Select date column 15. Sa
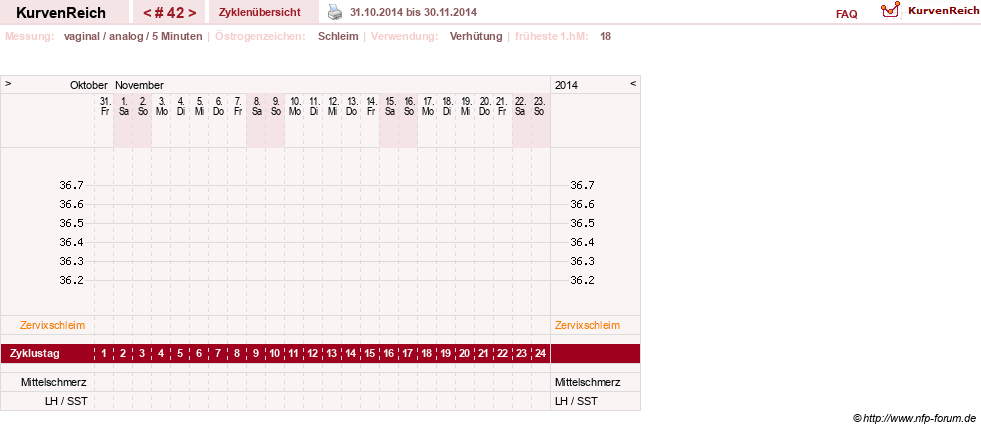 [x=390, y=106]
